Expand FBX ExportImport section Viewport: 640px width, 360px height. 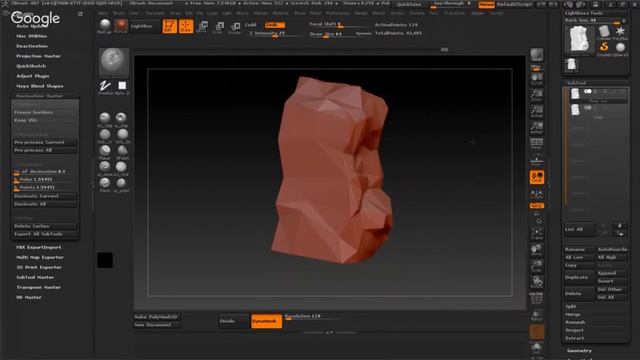pyautogui.click(x=39, y=247)
